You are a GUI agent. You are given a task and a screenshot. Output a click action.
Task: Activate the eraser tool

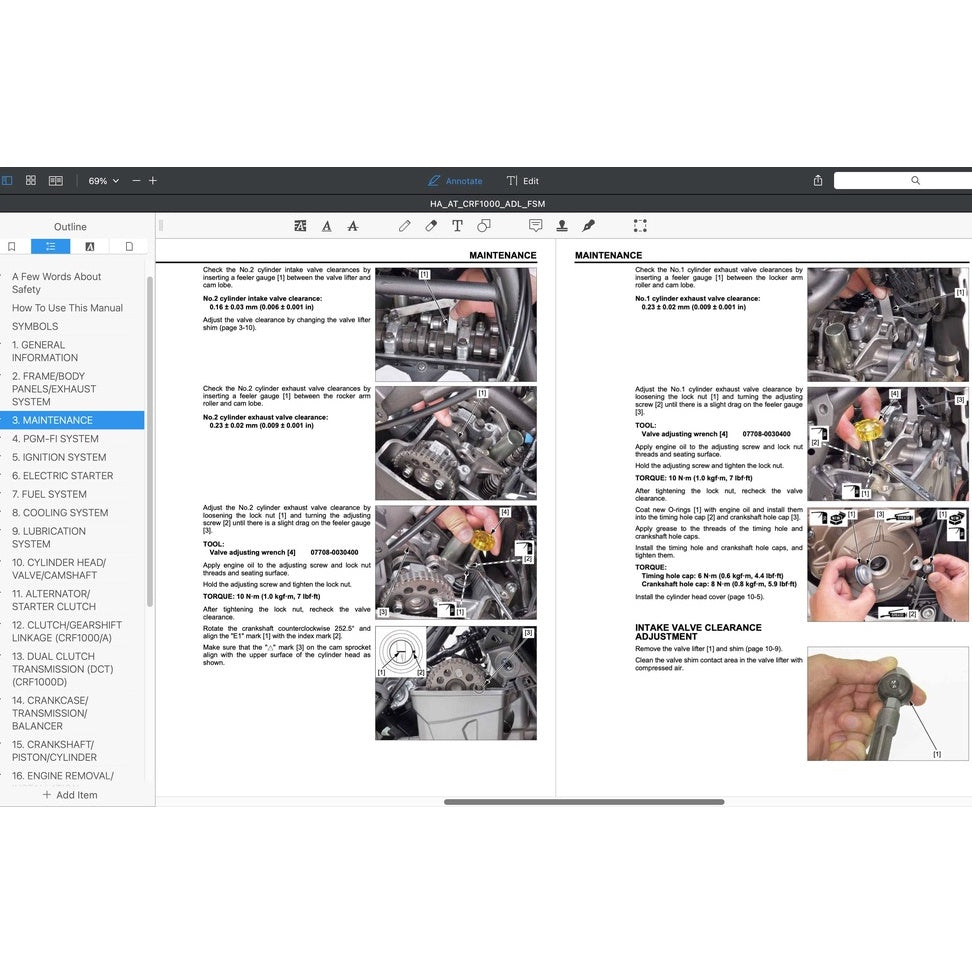(431, 226)
